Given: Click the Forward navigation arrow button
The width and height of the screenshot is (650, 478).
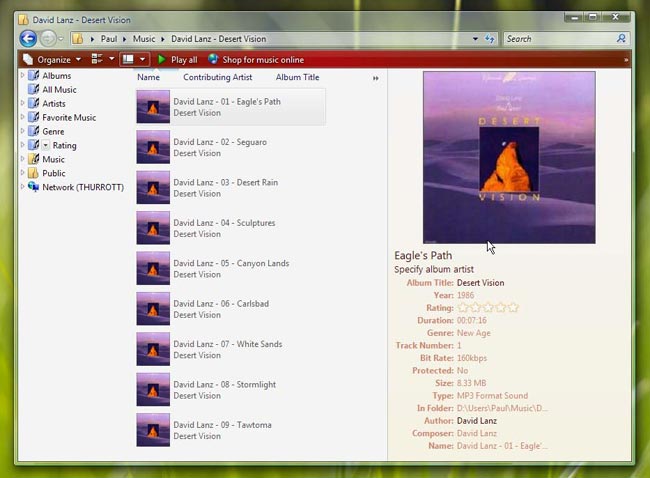Looking at the screenshot, I should pyautogui.click(x=49, y=39).
